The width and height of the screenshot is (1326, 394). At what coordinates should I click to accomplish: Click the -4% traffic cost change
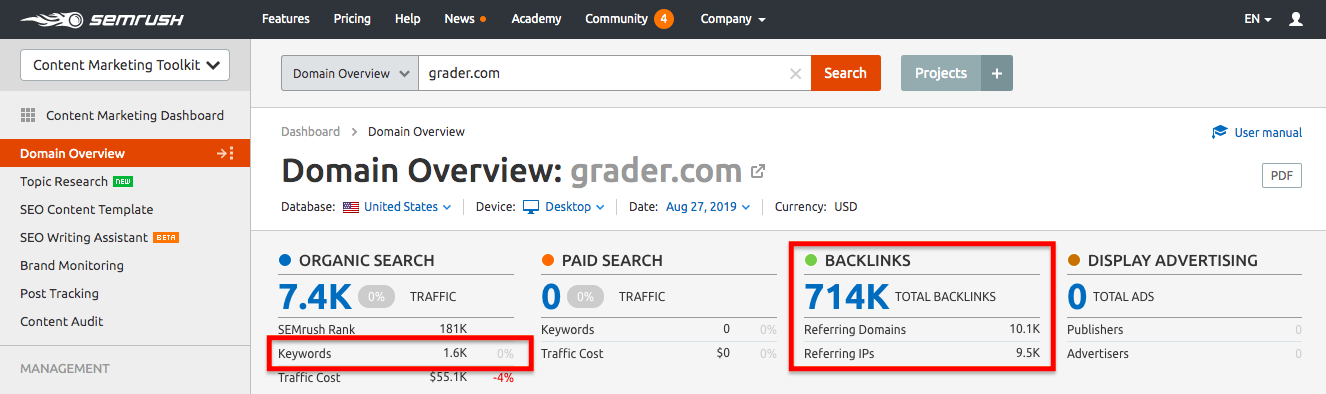(x=503, y=377)
